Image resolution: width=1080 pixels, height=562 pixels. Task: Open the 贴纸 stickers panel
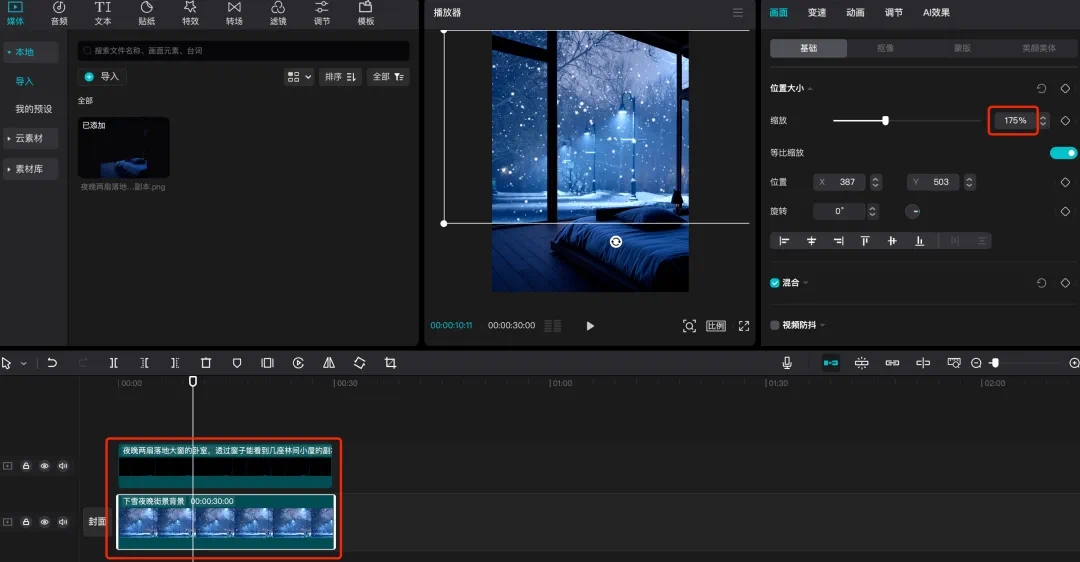click(147, 13)
